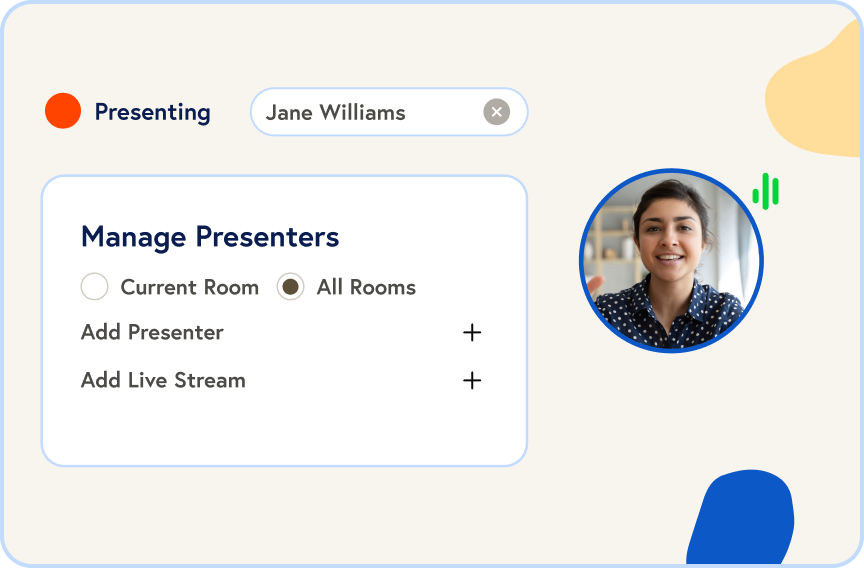Click the plus icon beside Add Presenter

click(x=472, y=332)
